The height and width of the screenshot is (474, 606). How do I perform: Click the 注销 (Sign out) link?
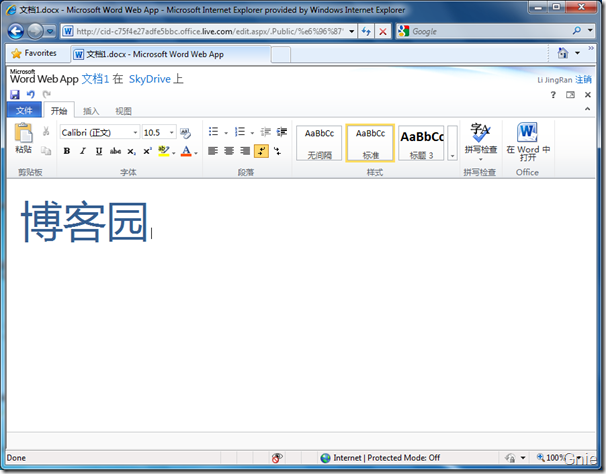click(x=583, y=80)
